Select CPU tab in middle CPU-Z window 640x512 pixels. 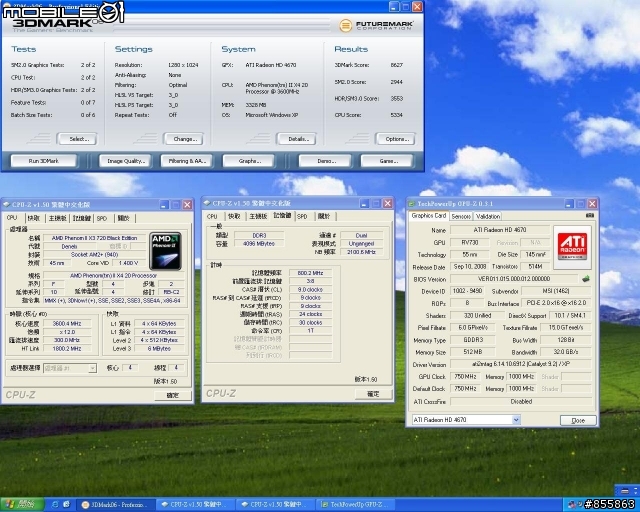(x=212, y=216)
